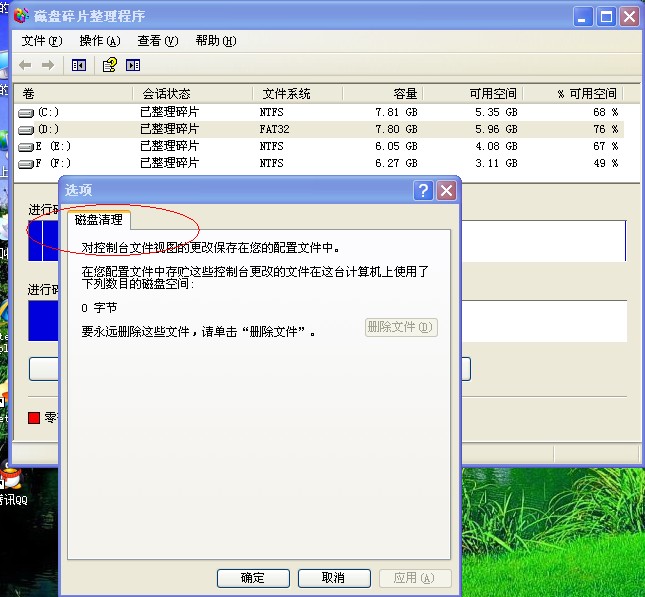Viewport: 645px width, 597px height.
Task: Maximize the Disk Defragmenter window
Action: (x=606, y=17)
